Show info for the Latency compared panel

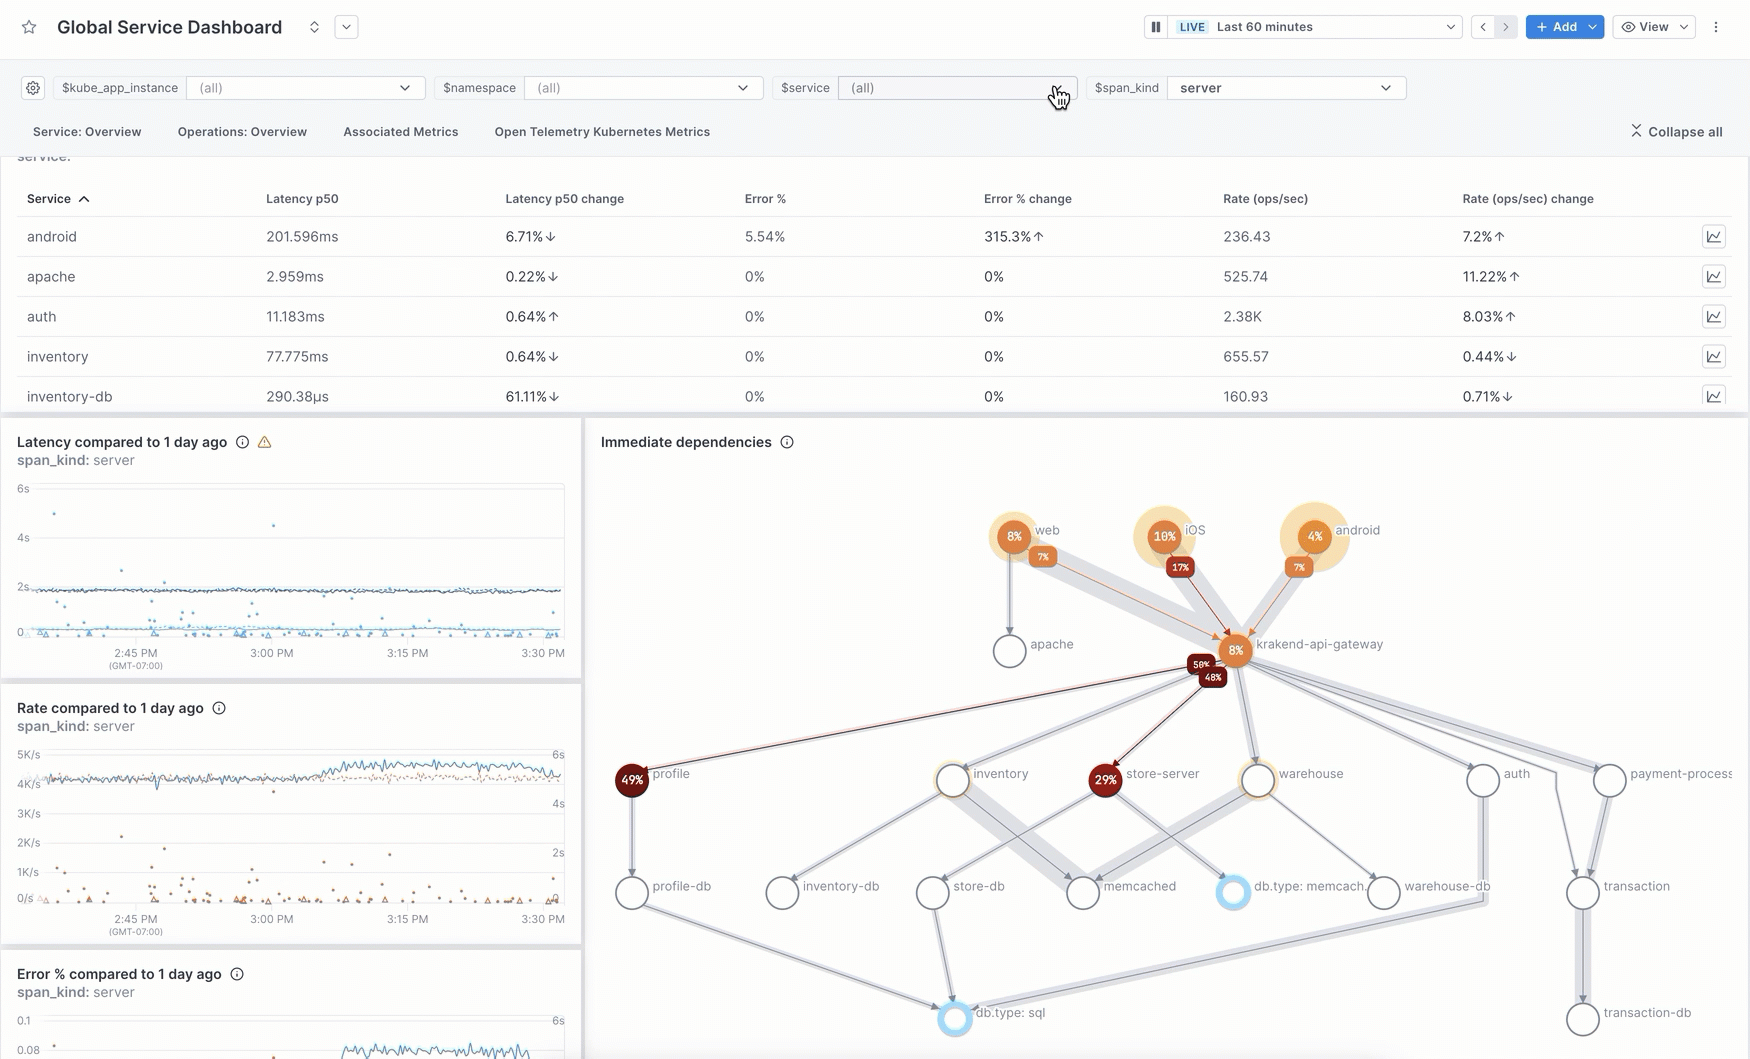tap(242, 441)
